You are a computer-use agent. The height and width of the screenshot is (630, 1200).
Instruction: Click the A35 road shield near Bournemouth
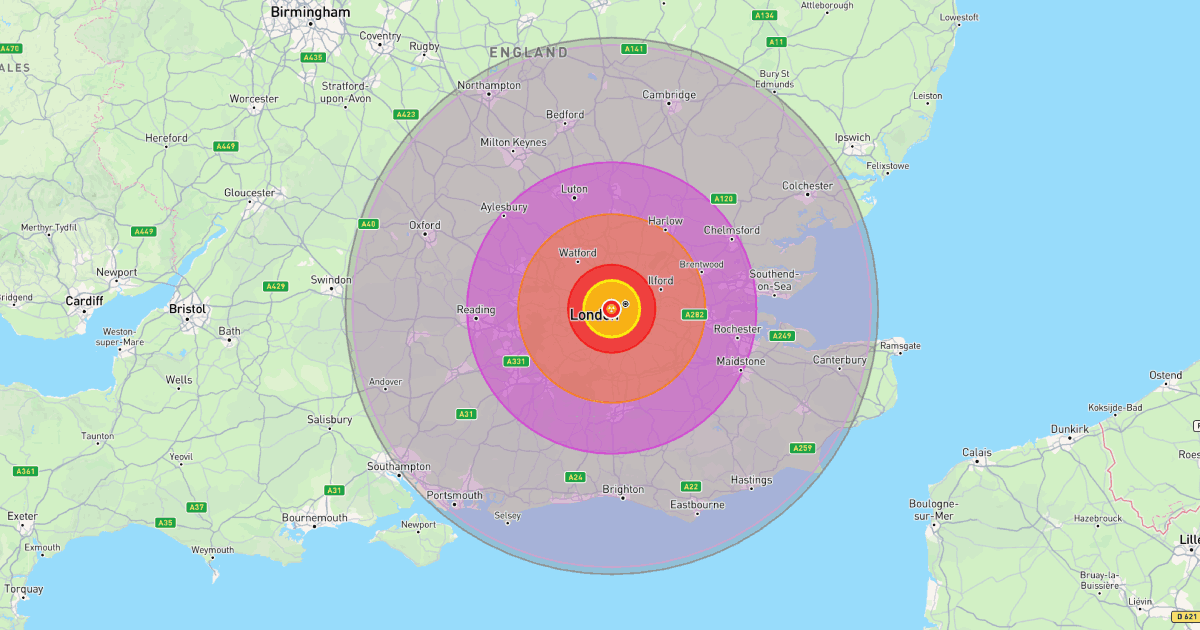pos(165,522)
